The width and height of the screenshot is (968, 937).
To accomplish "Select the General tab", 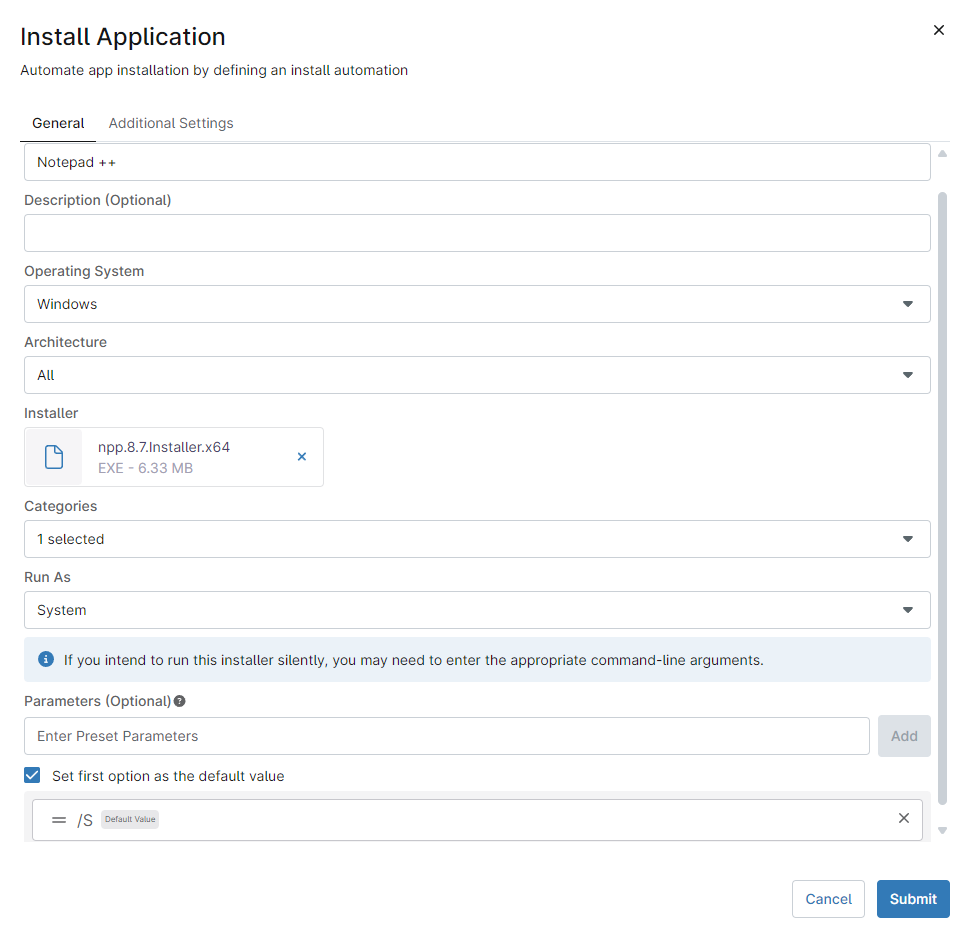I will tap(58, 123).
